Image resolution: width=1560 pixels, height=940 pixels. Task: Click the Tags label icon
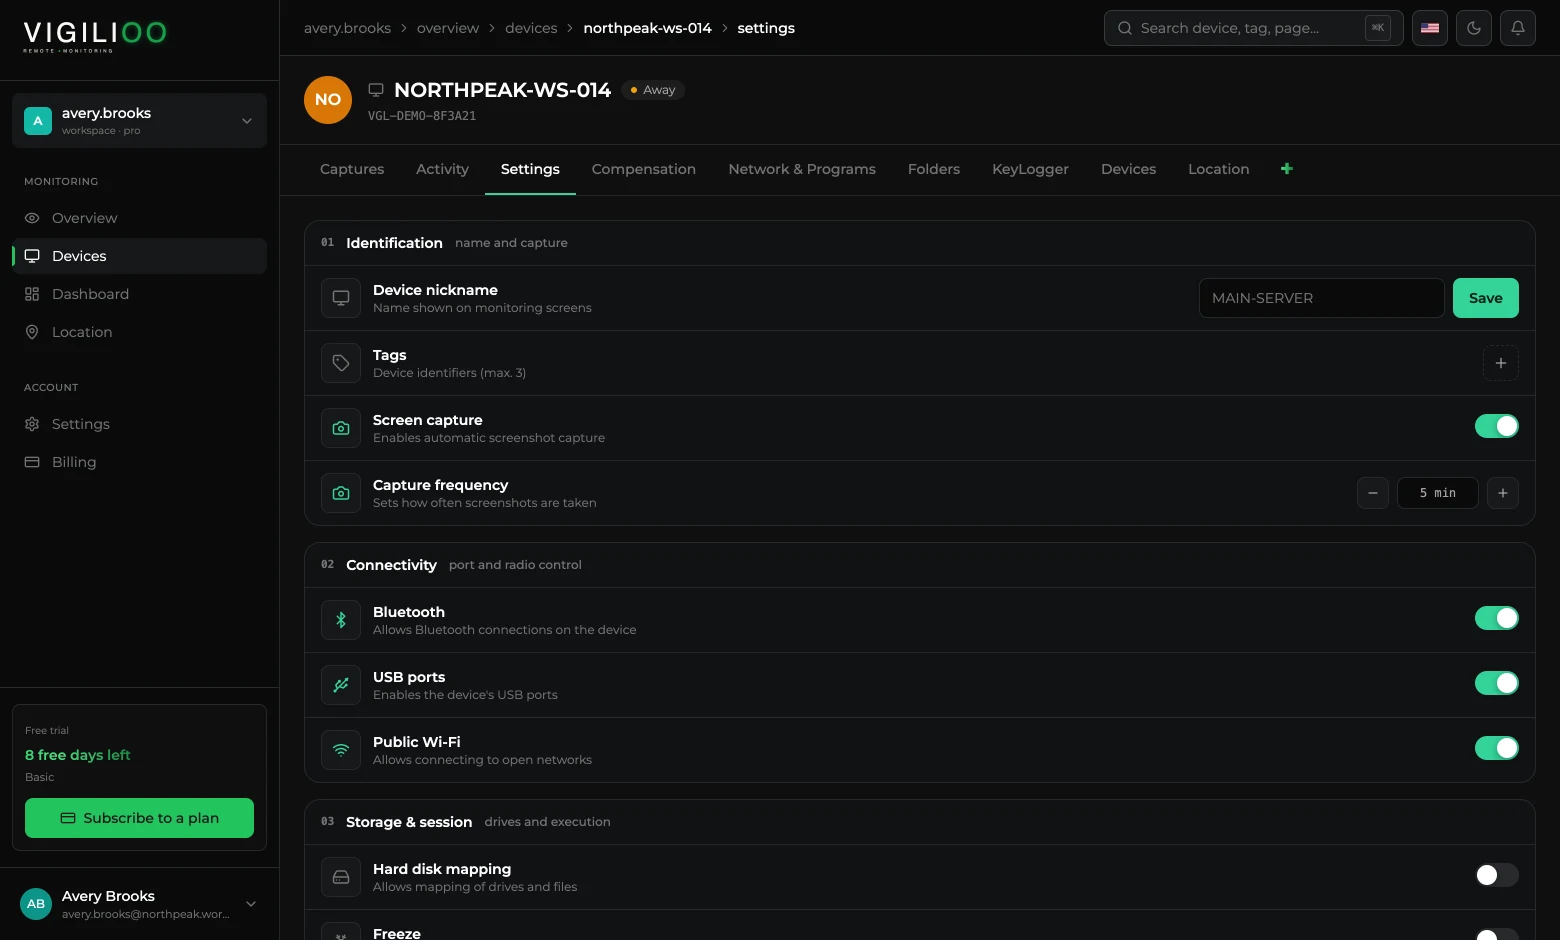(x=341, y=363)
